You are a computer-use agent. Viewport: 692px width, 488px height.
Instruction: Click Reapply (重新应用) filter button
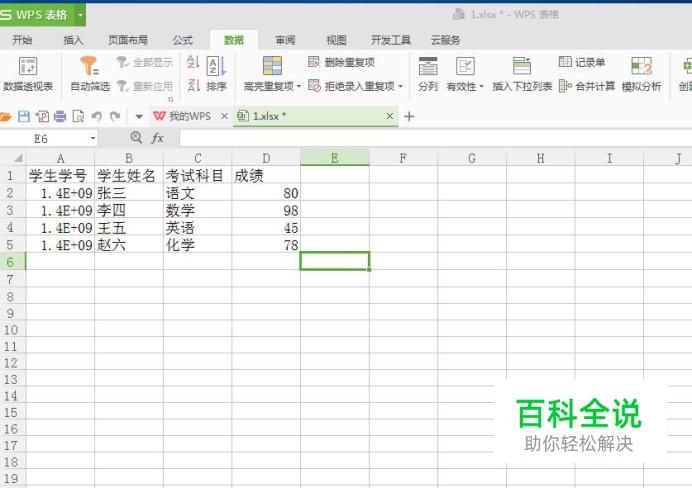(x=145, y=86)
